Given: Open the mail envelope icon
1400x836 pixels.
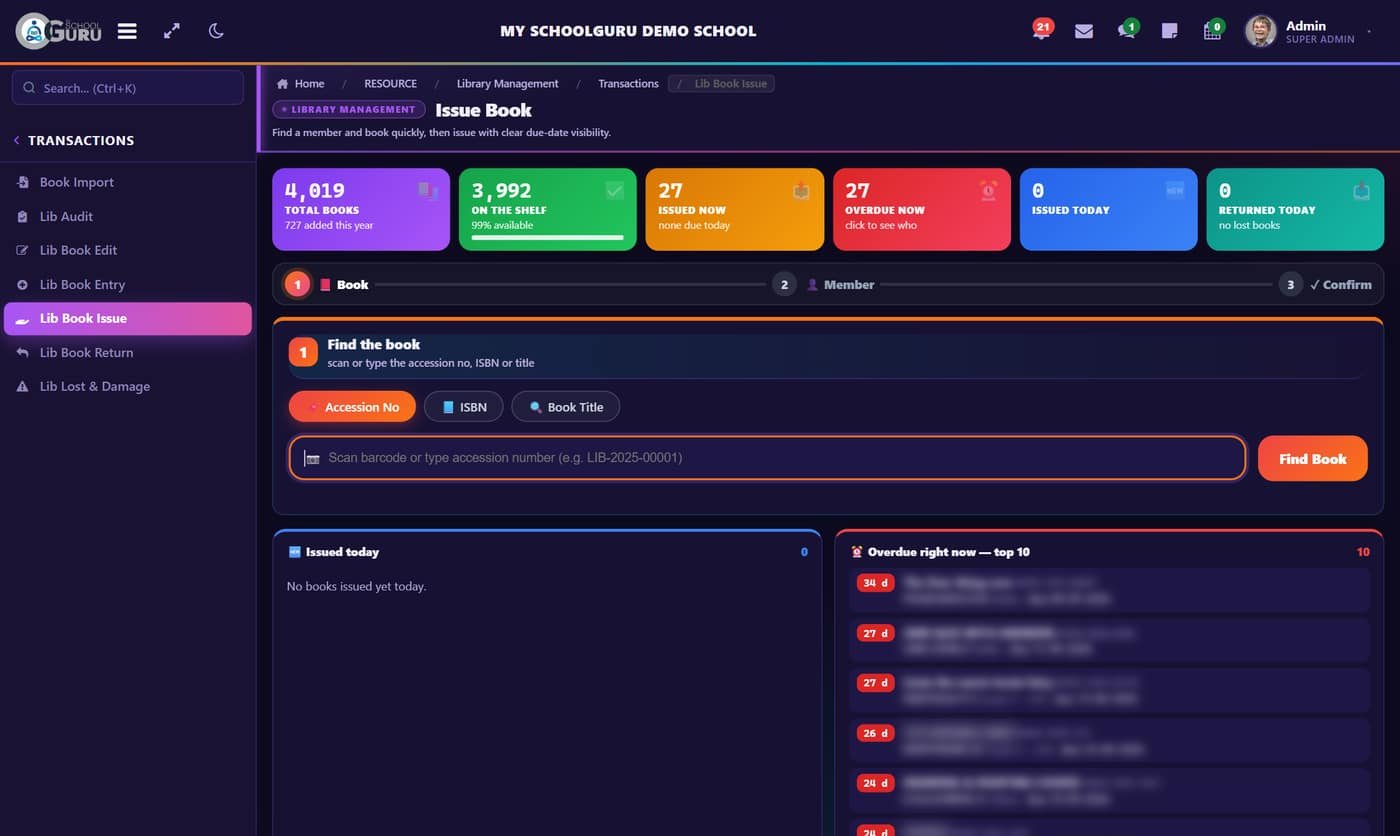Looking at the screenshot, I should (1084, 31).
